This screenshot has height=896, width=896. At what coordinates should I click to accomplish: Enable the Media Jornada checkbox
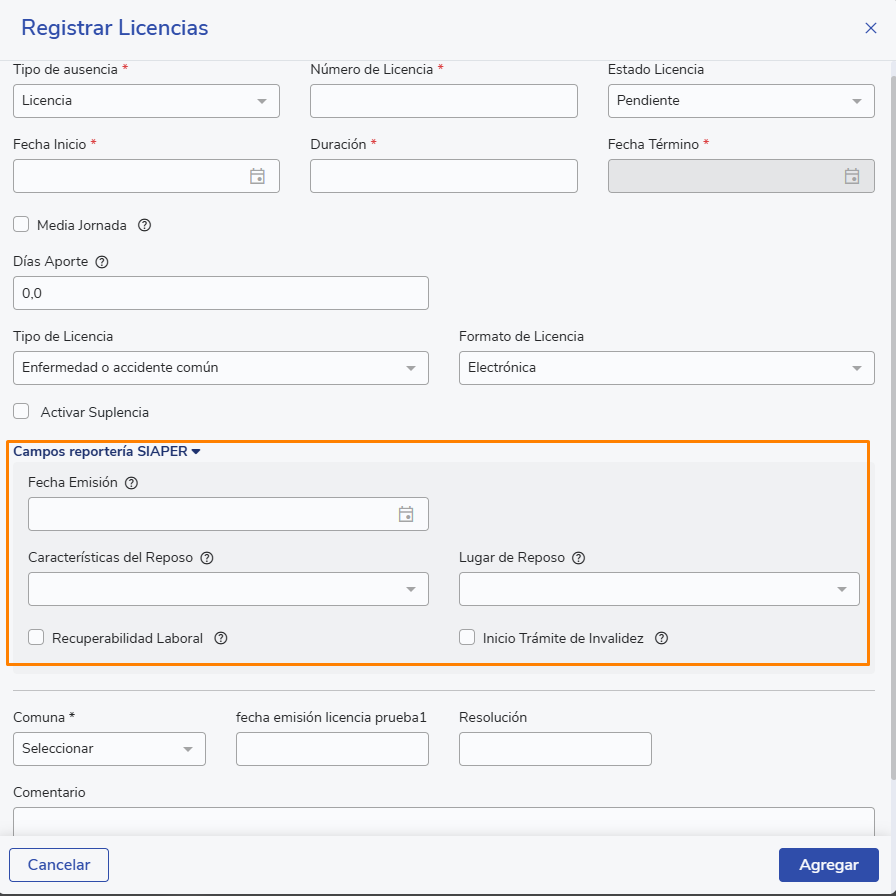[21, 225]
